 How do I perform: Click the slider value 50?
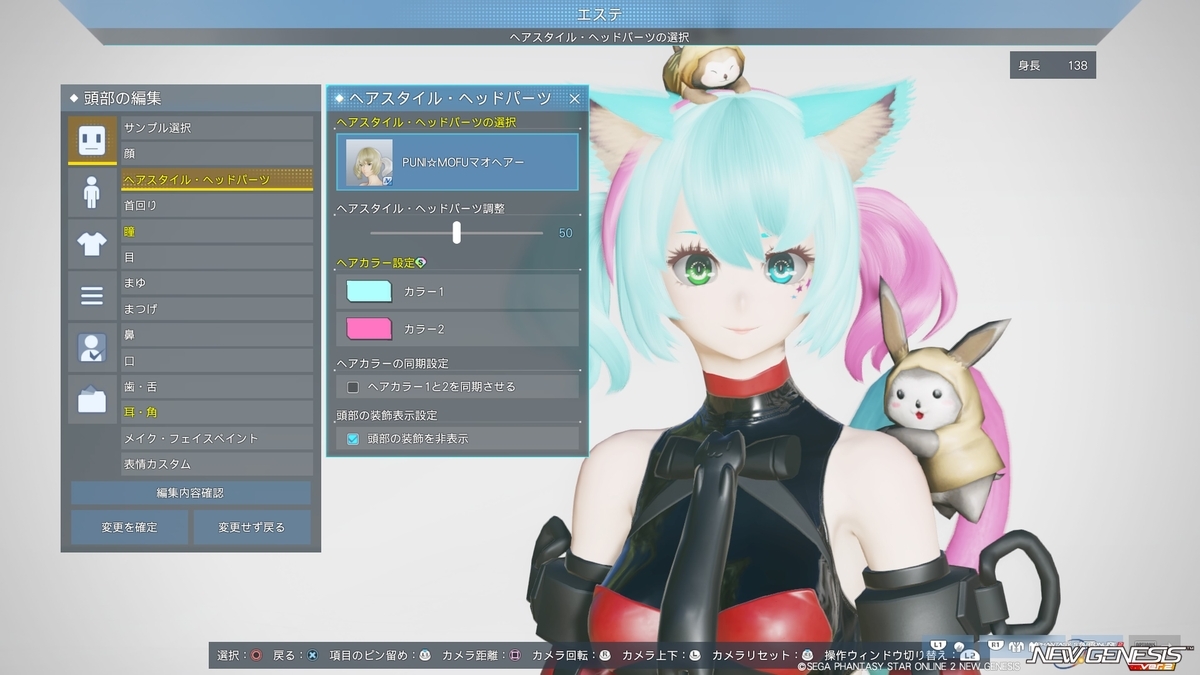click(x=565, y=233)
